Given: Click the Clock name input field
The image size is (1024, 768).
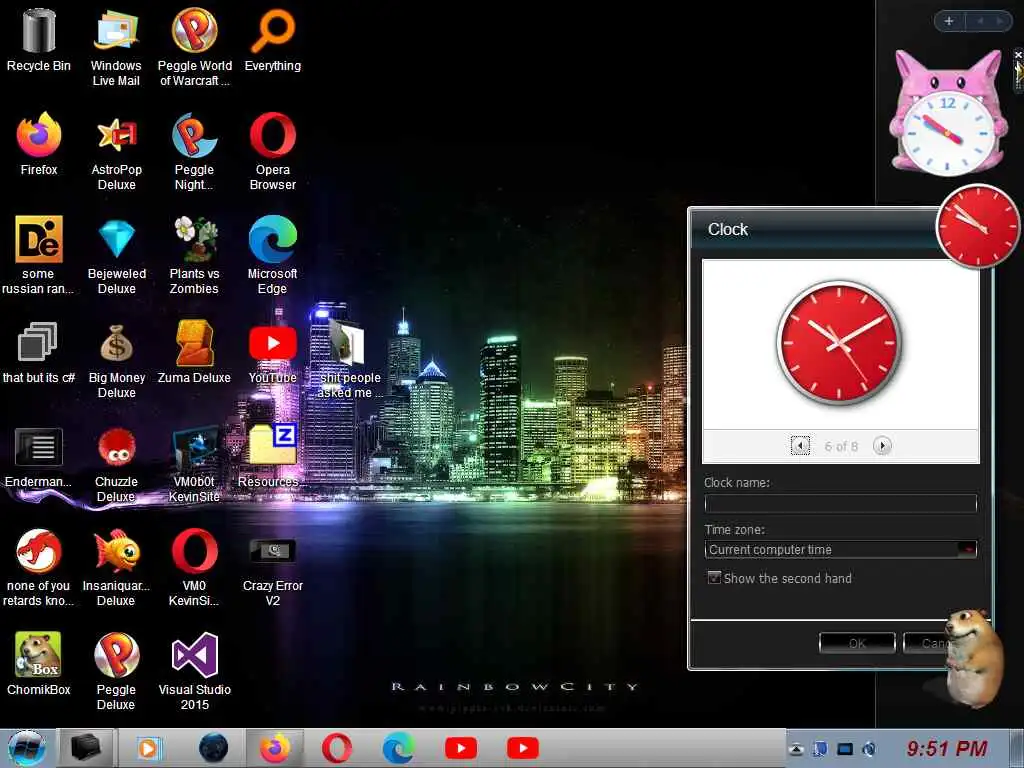Looking at the screenshot, I should pos(841,503).
